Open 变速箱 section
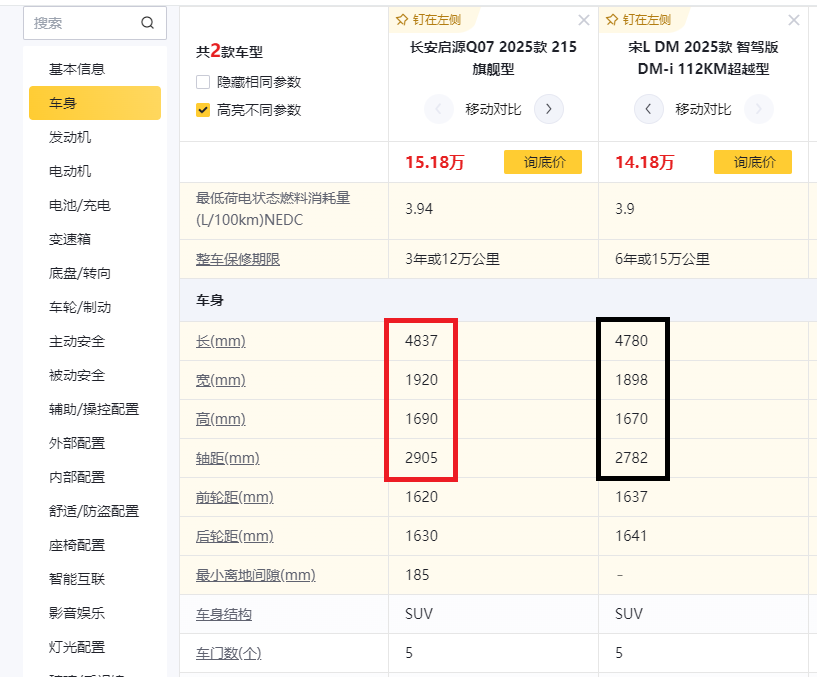 [x=70, y=239]
